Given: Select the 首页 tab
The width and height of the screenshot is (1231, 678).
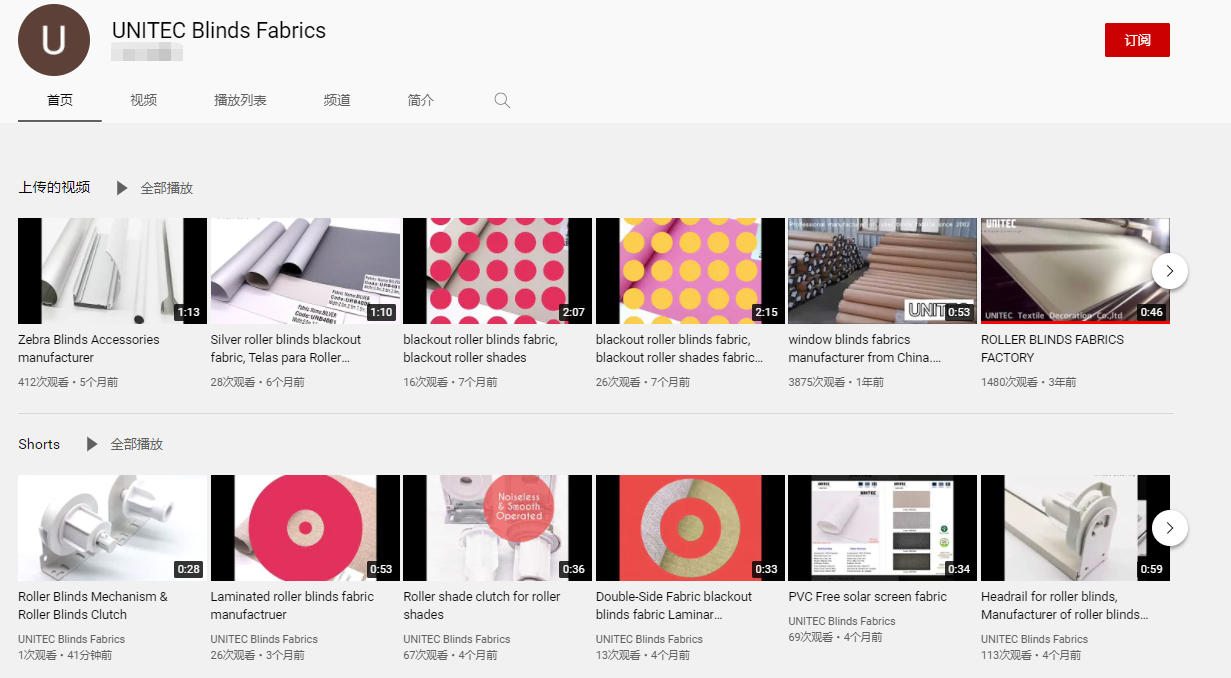Looking at the screenshot, I should (x=60, y=100).
